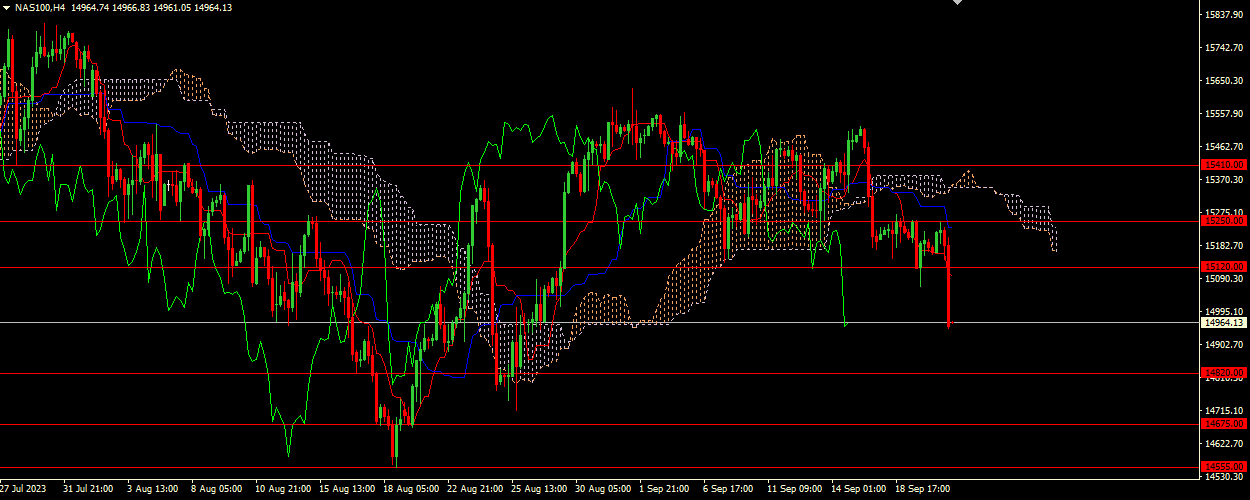The height and width of the screenshot is (500, 1250).
Task: Click the 18 Sep 17:00 time label
Action: tap(922, 489)
